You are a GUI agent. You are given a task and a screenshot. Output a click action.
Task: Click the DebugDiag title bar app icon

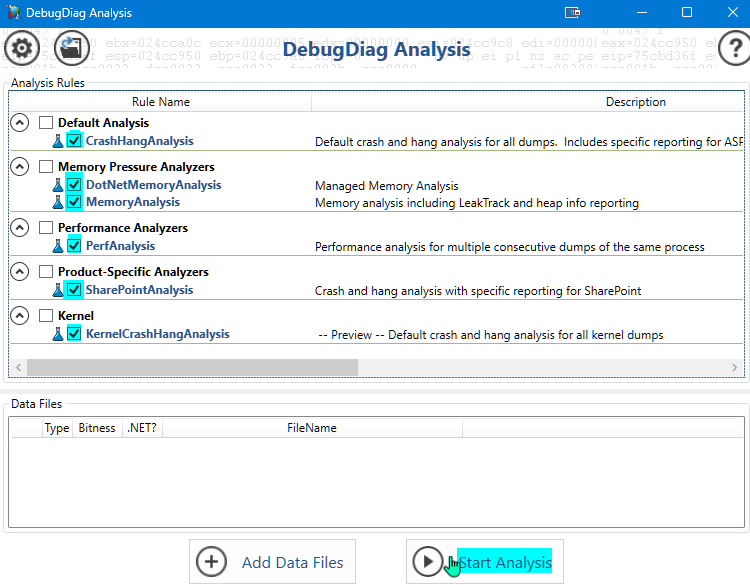click(13, 12)
